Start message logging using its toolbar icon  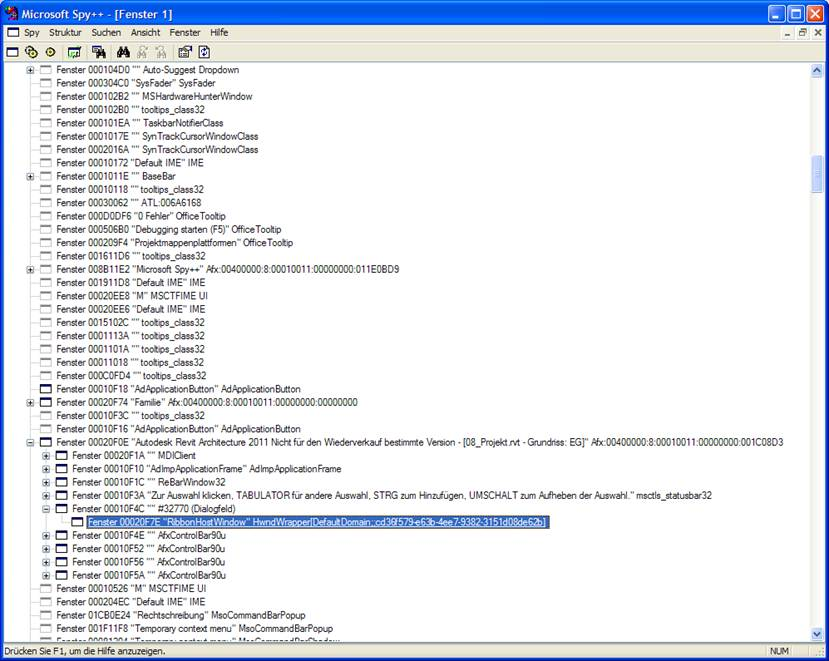coord(75,50)
